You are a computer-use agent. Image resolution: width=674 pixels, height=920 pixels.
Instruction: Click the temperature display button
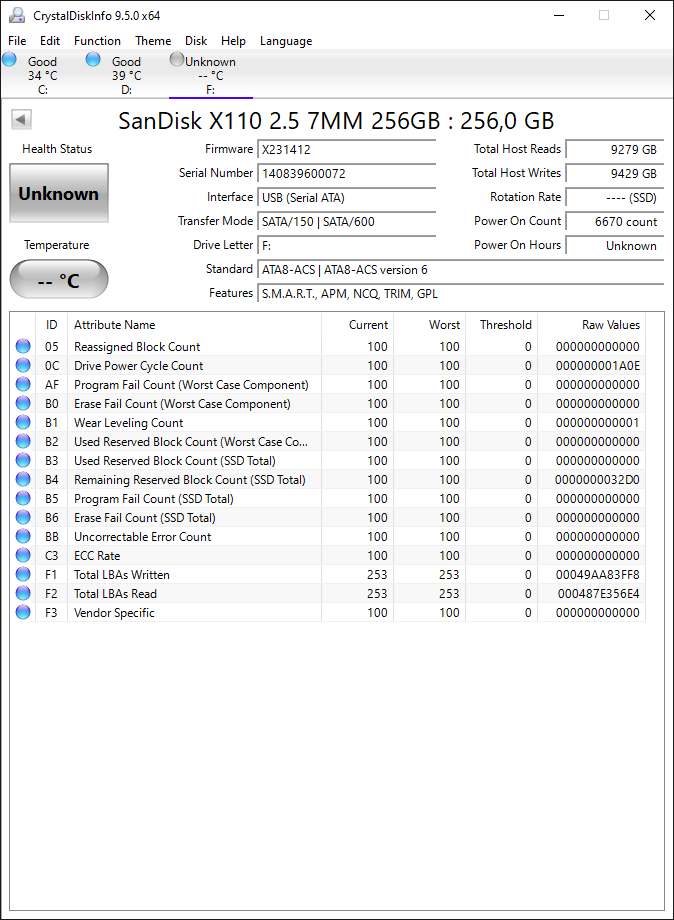tap(59, 279)
